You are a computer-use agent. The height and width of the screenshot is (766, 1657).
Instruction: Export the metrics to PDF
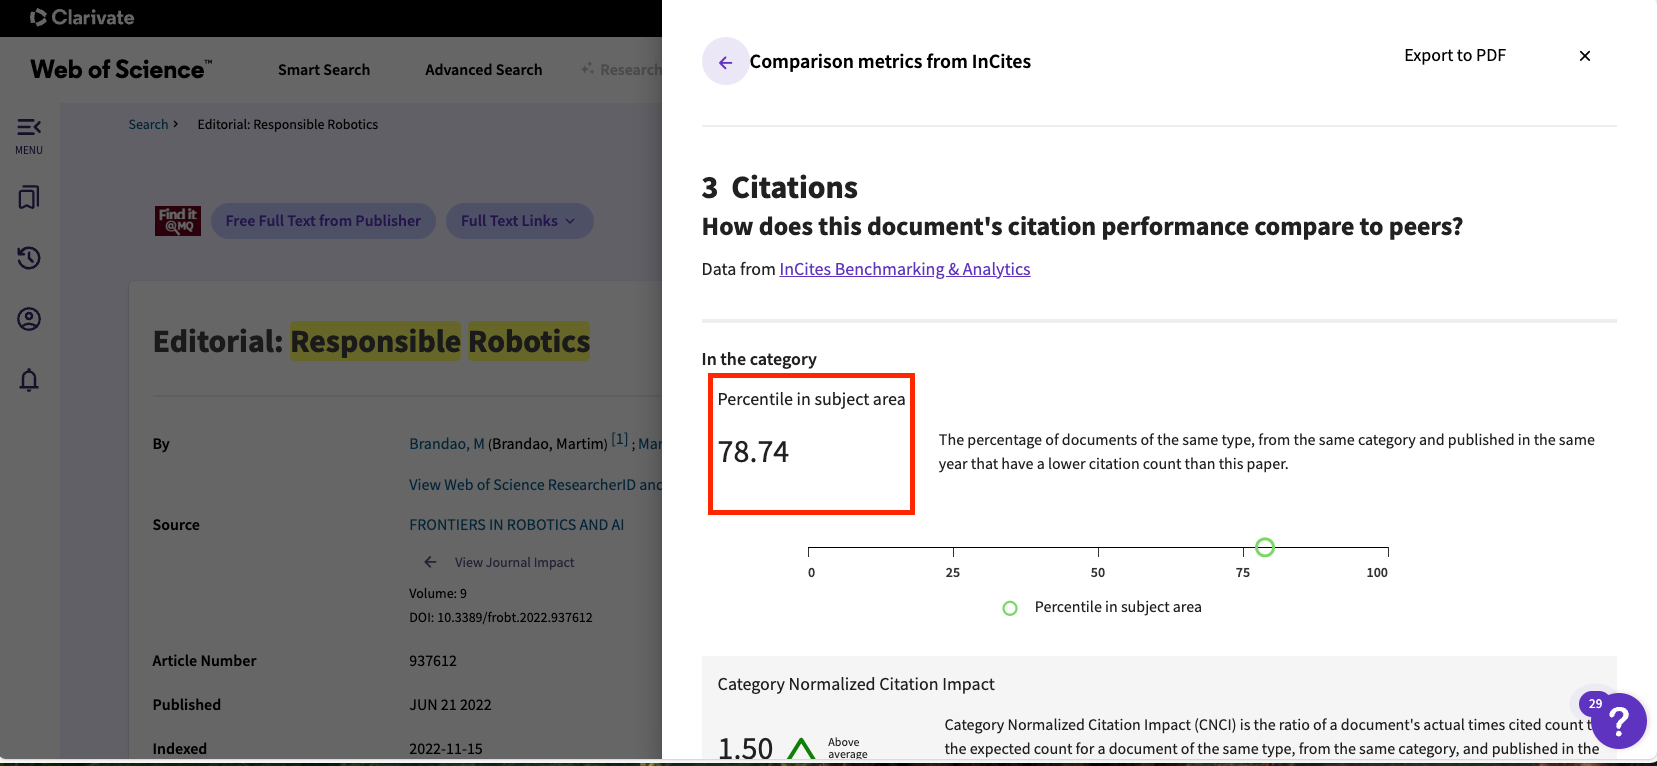(x=1454, y=56)
